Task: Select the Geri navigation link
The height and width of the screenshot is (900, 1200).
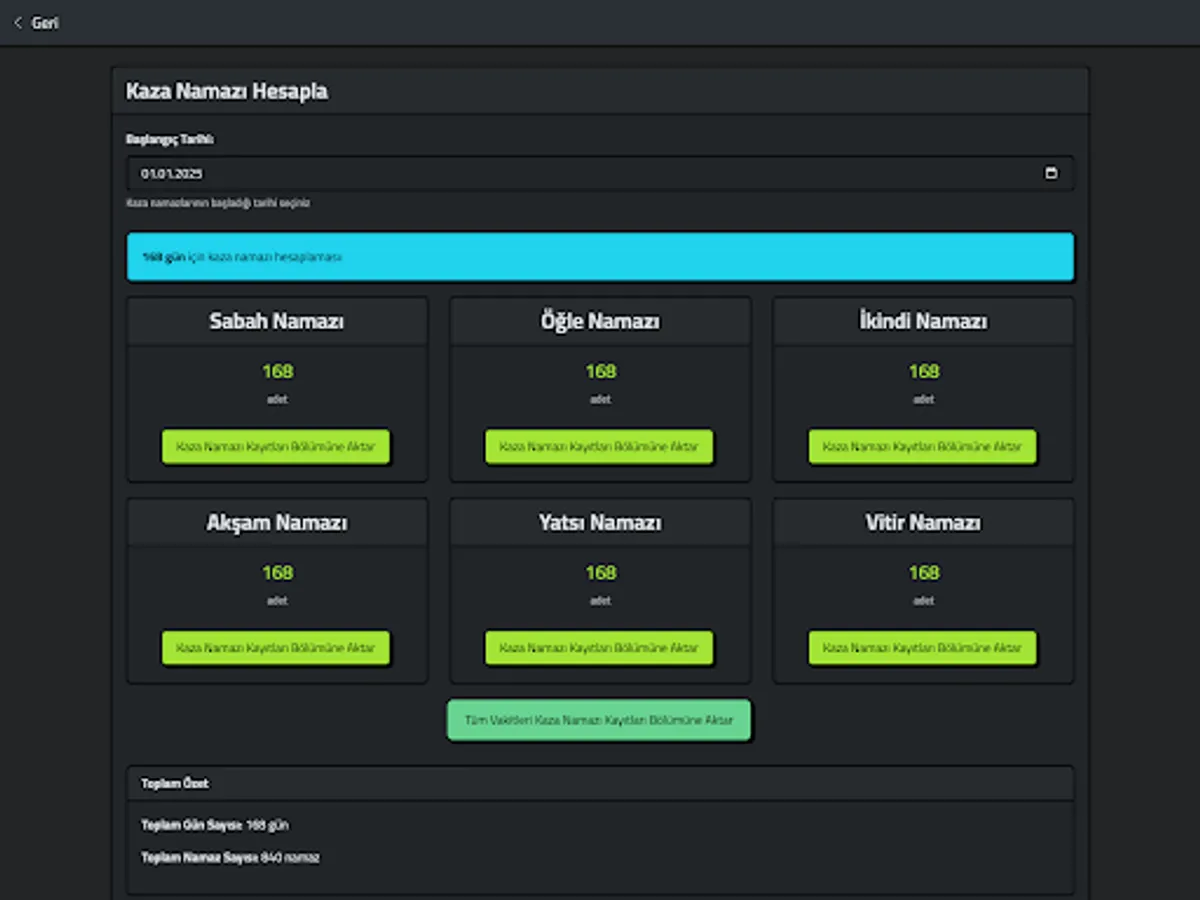Action: (x=44, y=22)
